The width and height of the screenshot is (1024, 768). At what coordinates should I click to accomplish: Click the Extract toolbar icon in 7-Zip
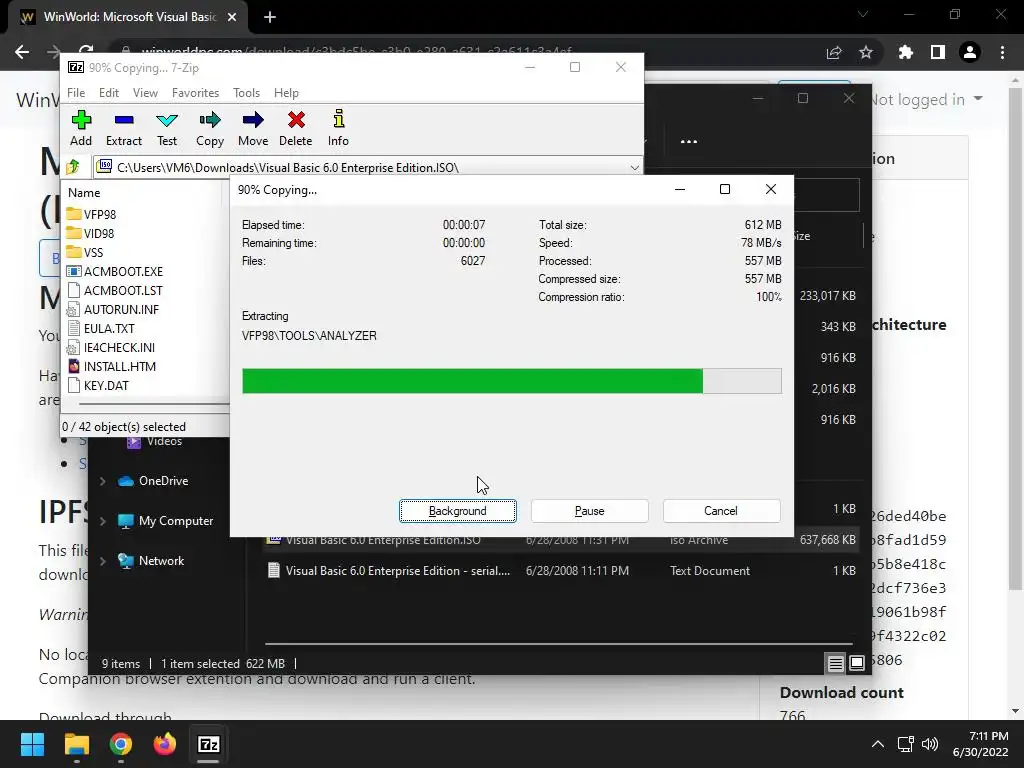[x=123, y=128]
